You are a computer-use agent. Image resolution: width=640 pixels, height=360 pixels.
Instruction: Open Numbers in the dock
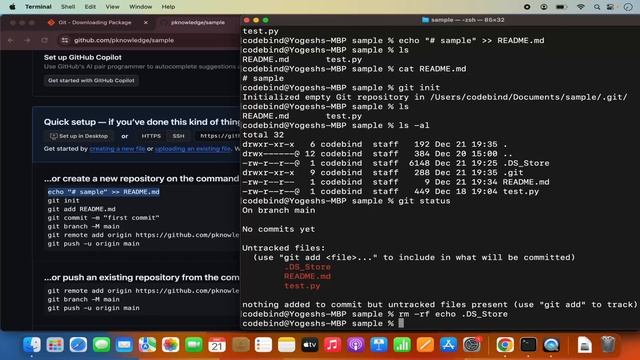(402, 345)
